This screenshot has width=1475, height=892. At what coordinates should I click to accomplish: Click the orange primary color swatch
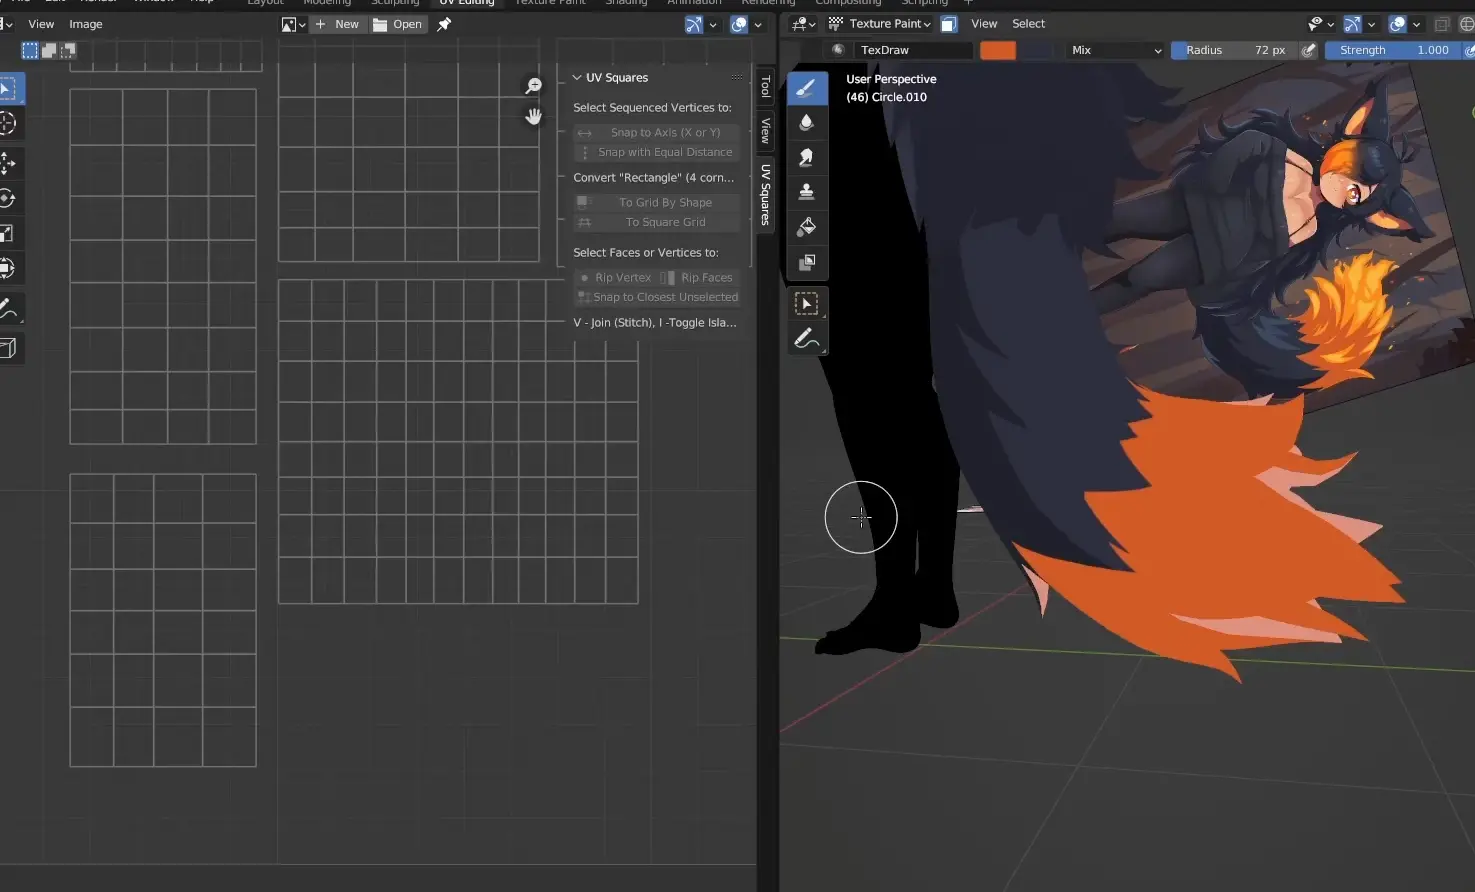coord(997,50)
